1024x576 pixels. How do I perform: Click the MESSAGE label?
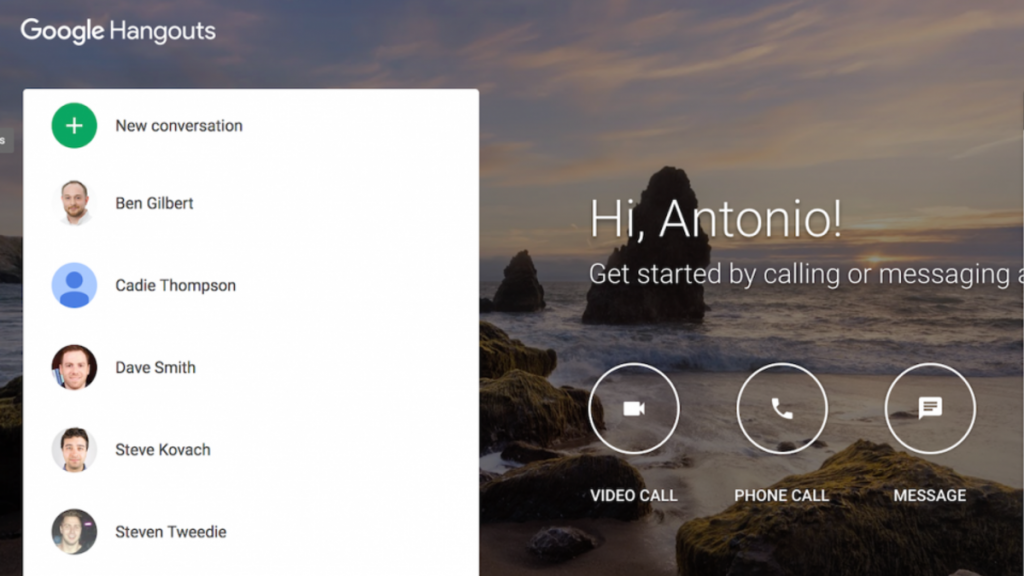[x=930, y=496]
